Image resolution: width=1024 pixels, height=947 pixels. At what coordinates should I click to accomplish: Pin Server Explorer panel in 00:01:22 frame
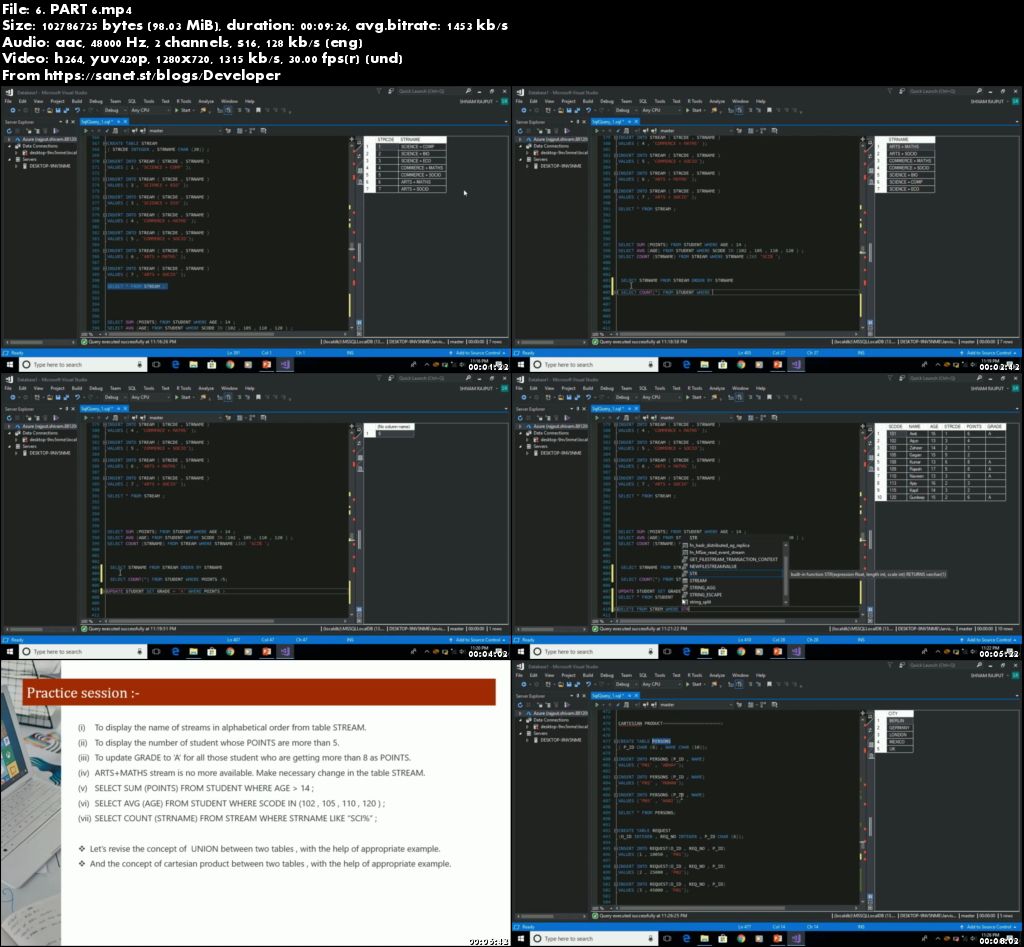pos(67,121)
